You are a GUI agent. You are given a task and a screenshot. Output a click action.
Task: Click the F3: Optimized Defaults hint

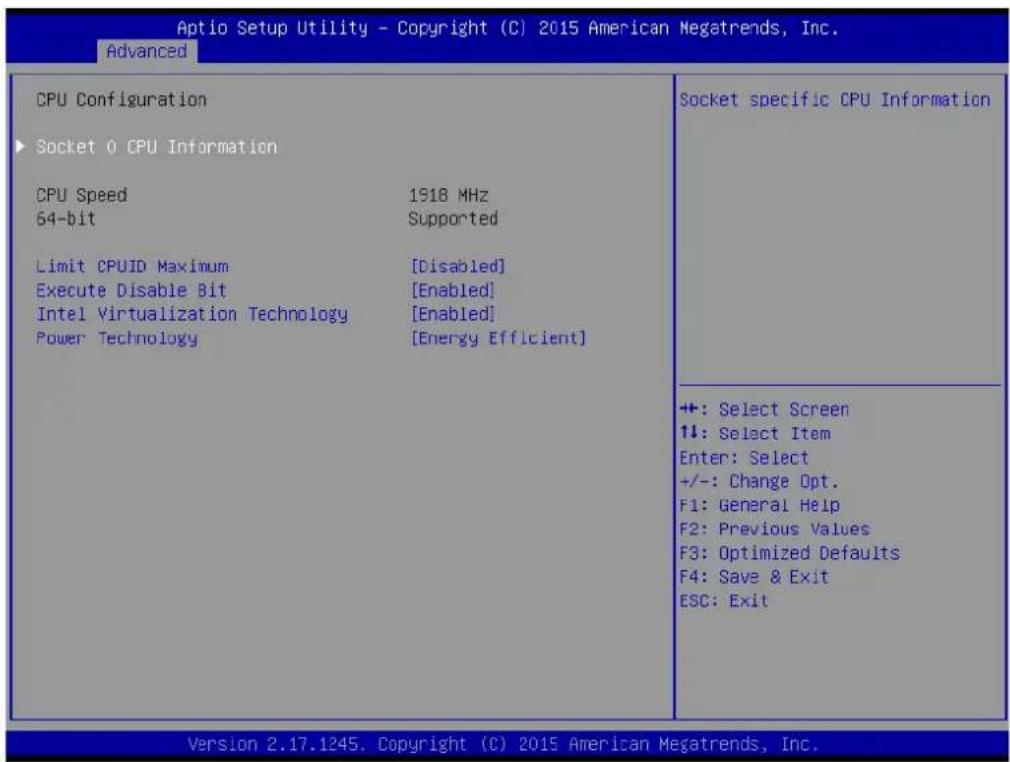pos(790,553)
